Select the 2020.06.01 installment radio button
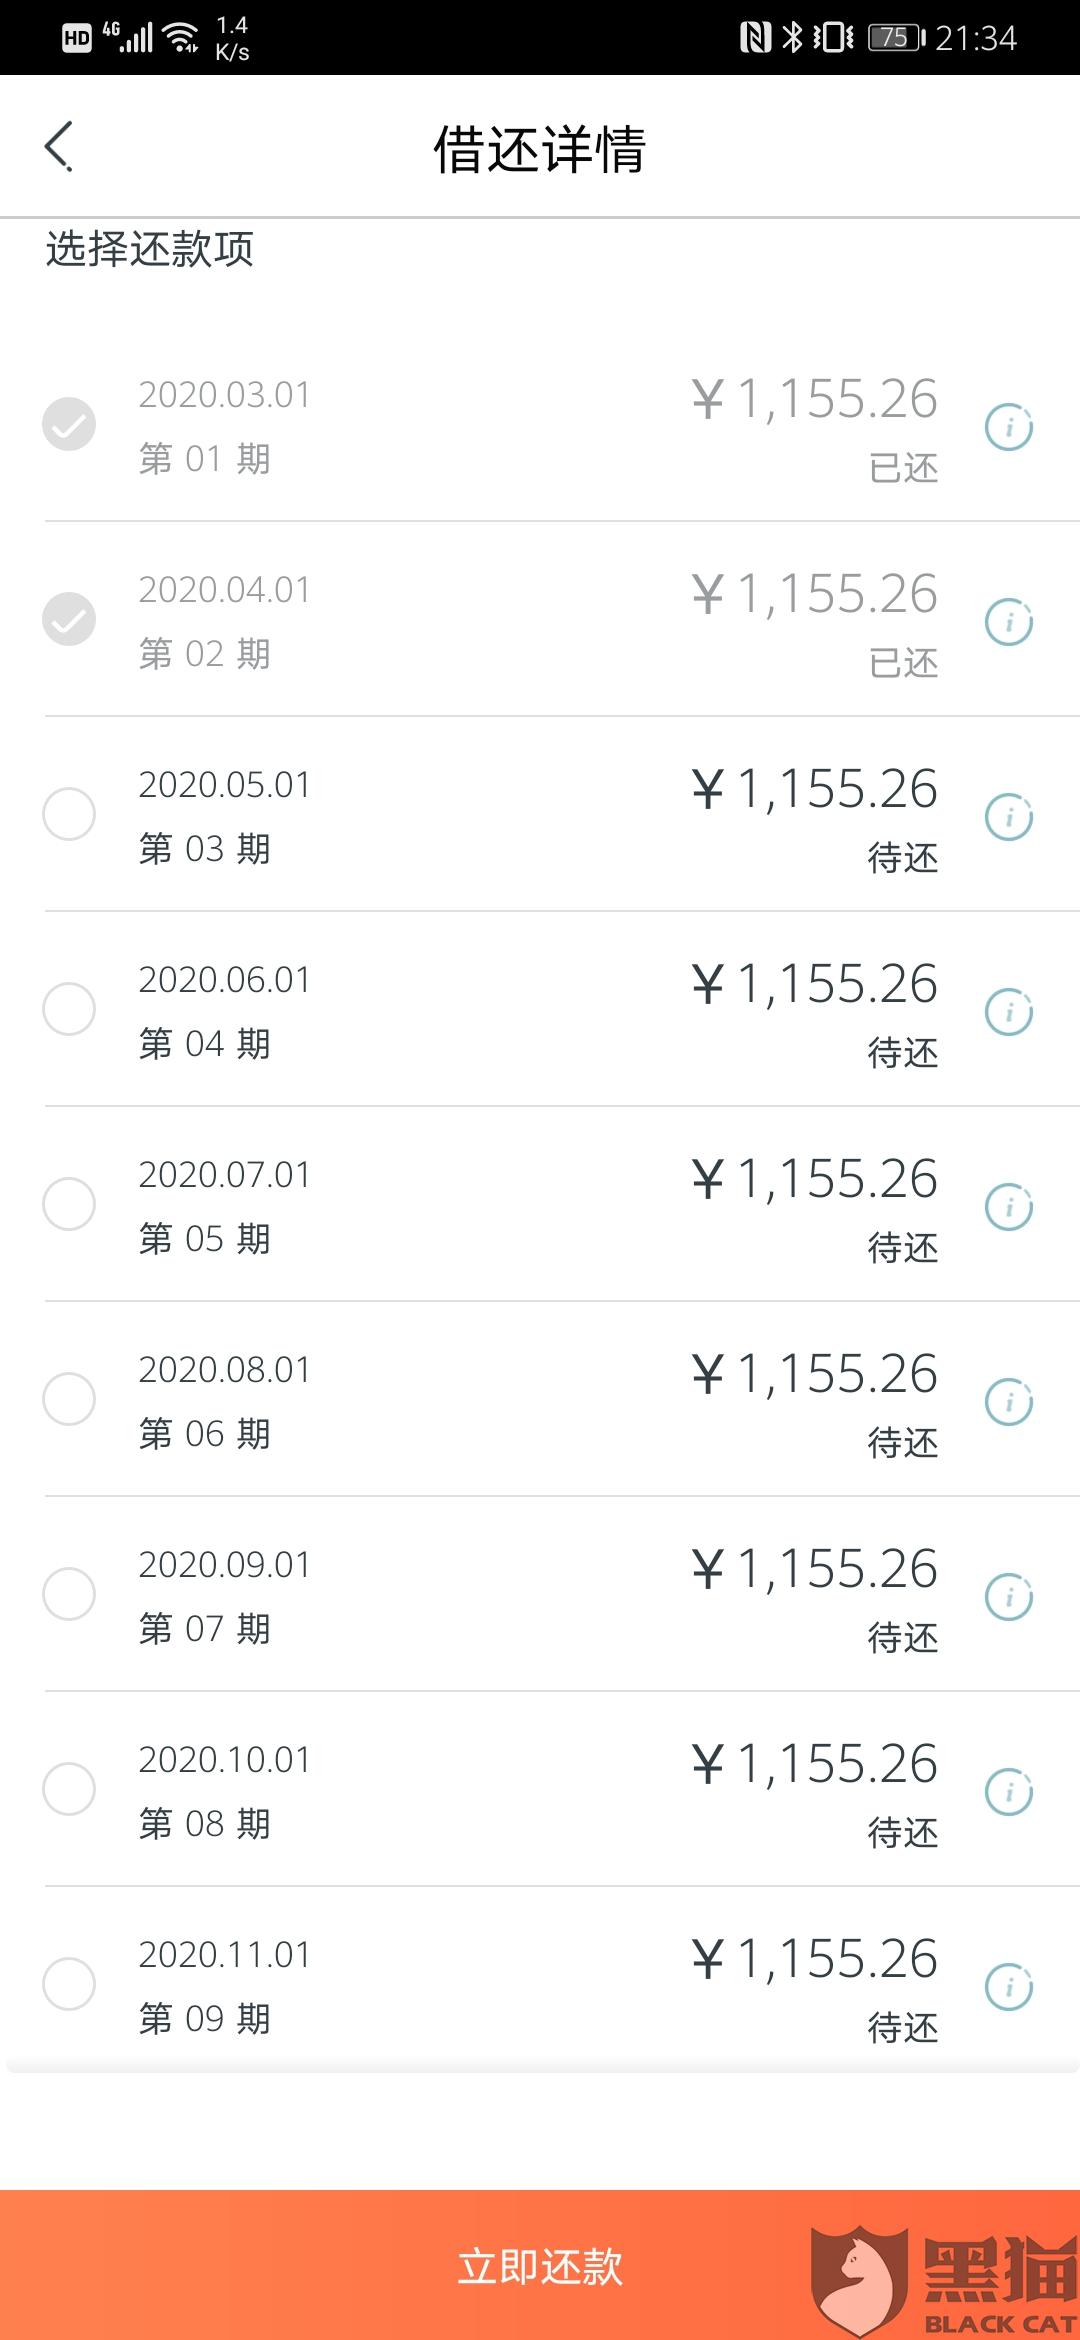This screenshot has width=1080, height=2340. coord(69,1009)
